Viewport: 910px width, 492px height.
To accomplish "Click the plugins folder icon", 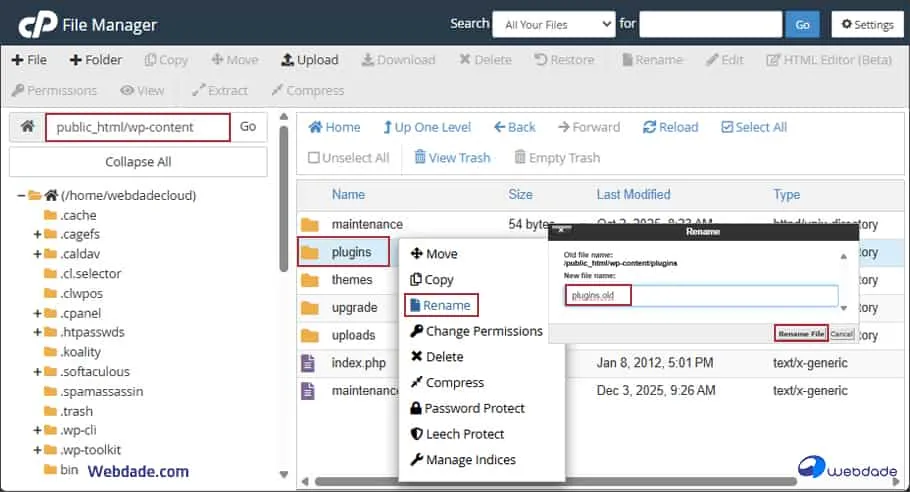I will point(310,252).
